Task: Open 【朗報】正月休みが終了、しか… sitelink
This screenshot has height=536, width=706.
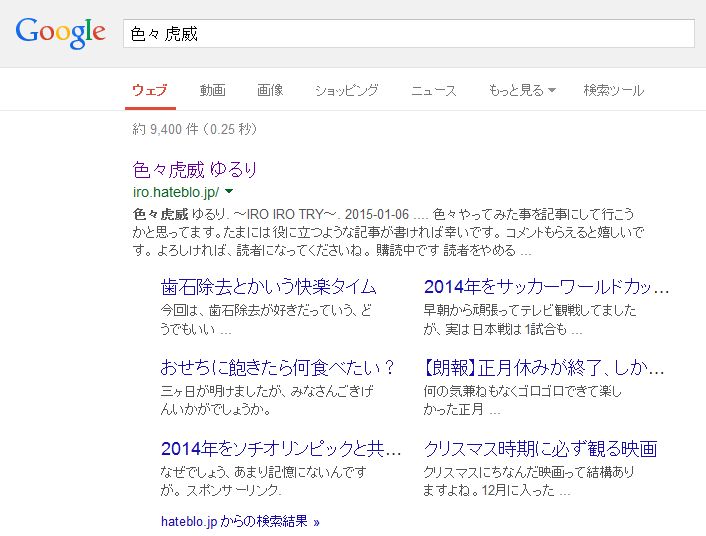Action: [543, 368]
